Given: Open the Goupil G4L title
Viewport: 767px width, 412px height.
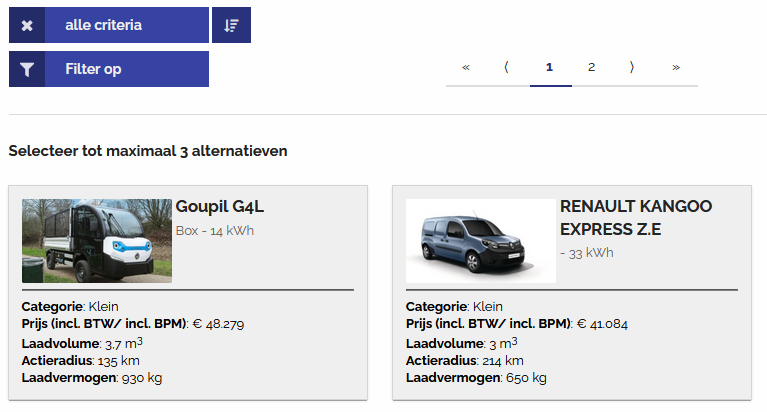Looking at the screenshot, I should (x=220, y=207).
